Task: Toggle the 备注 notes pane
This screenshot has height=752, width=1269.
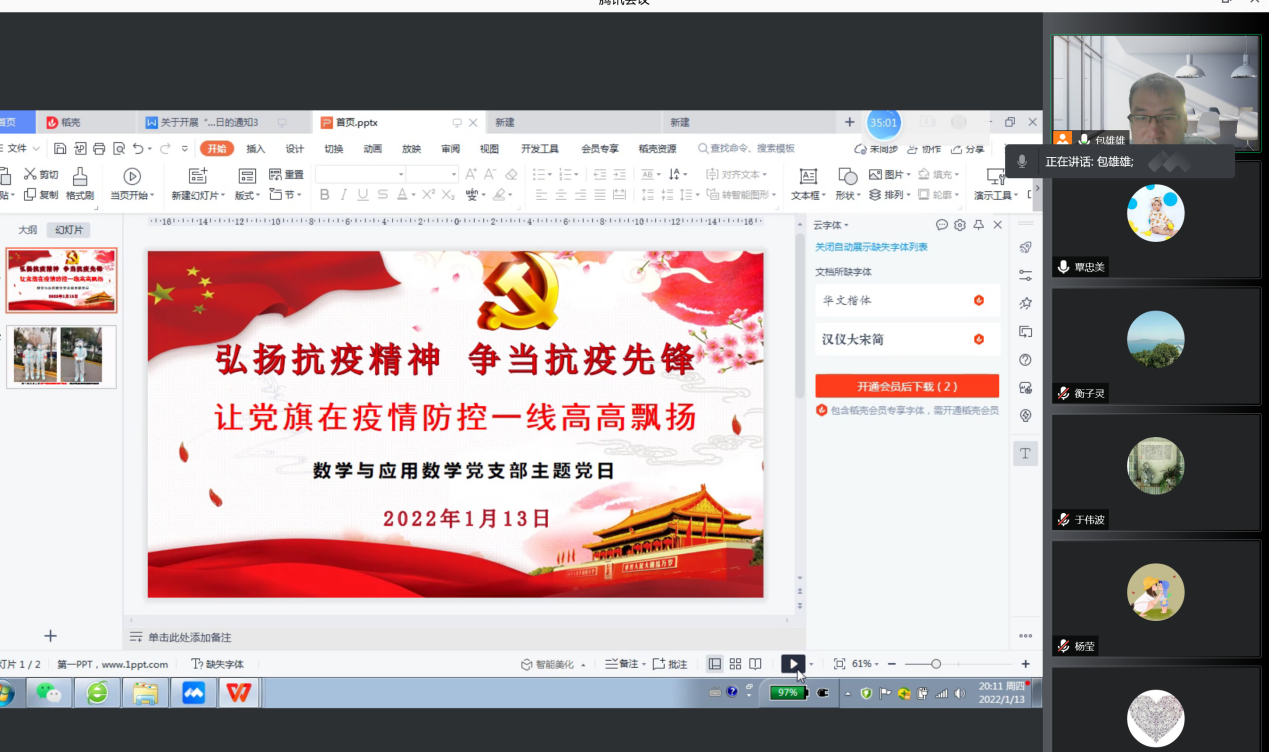Action: (622, 664)
